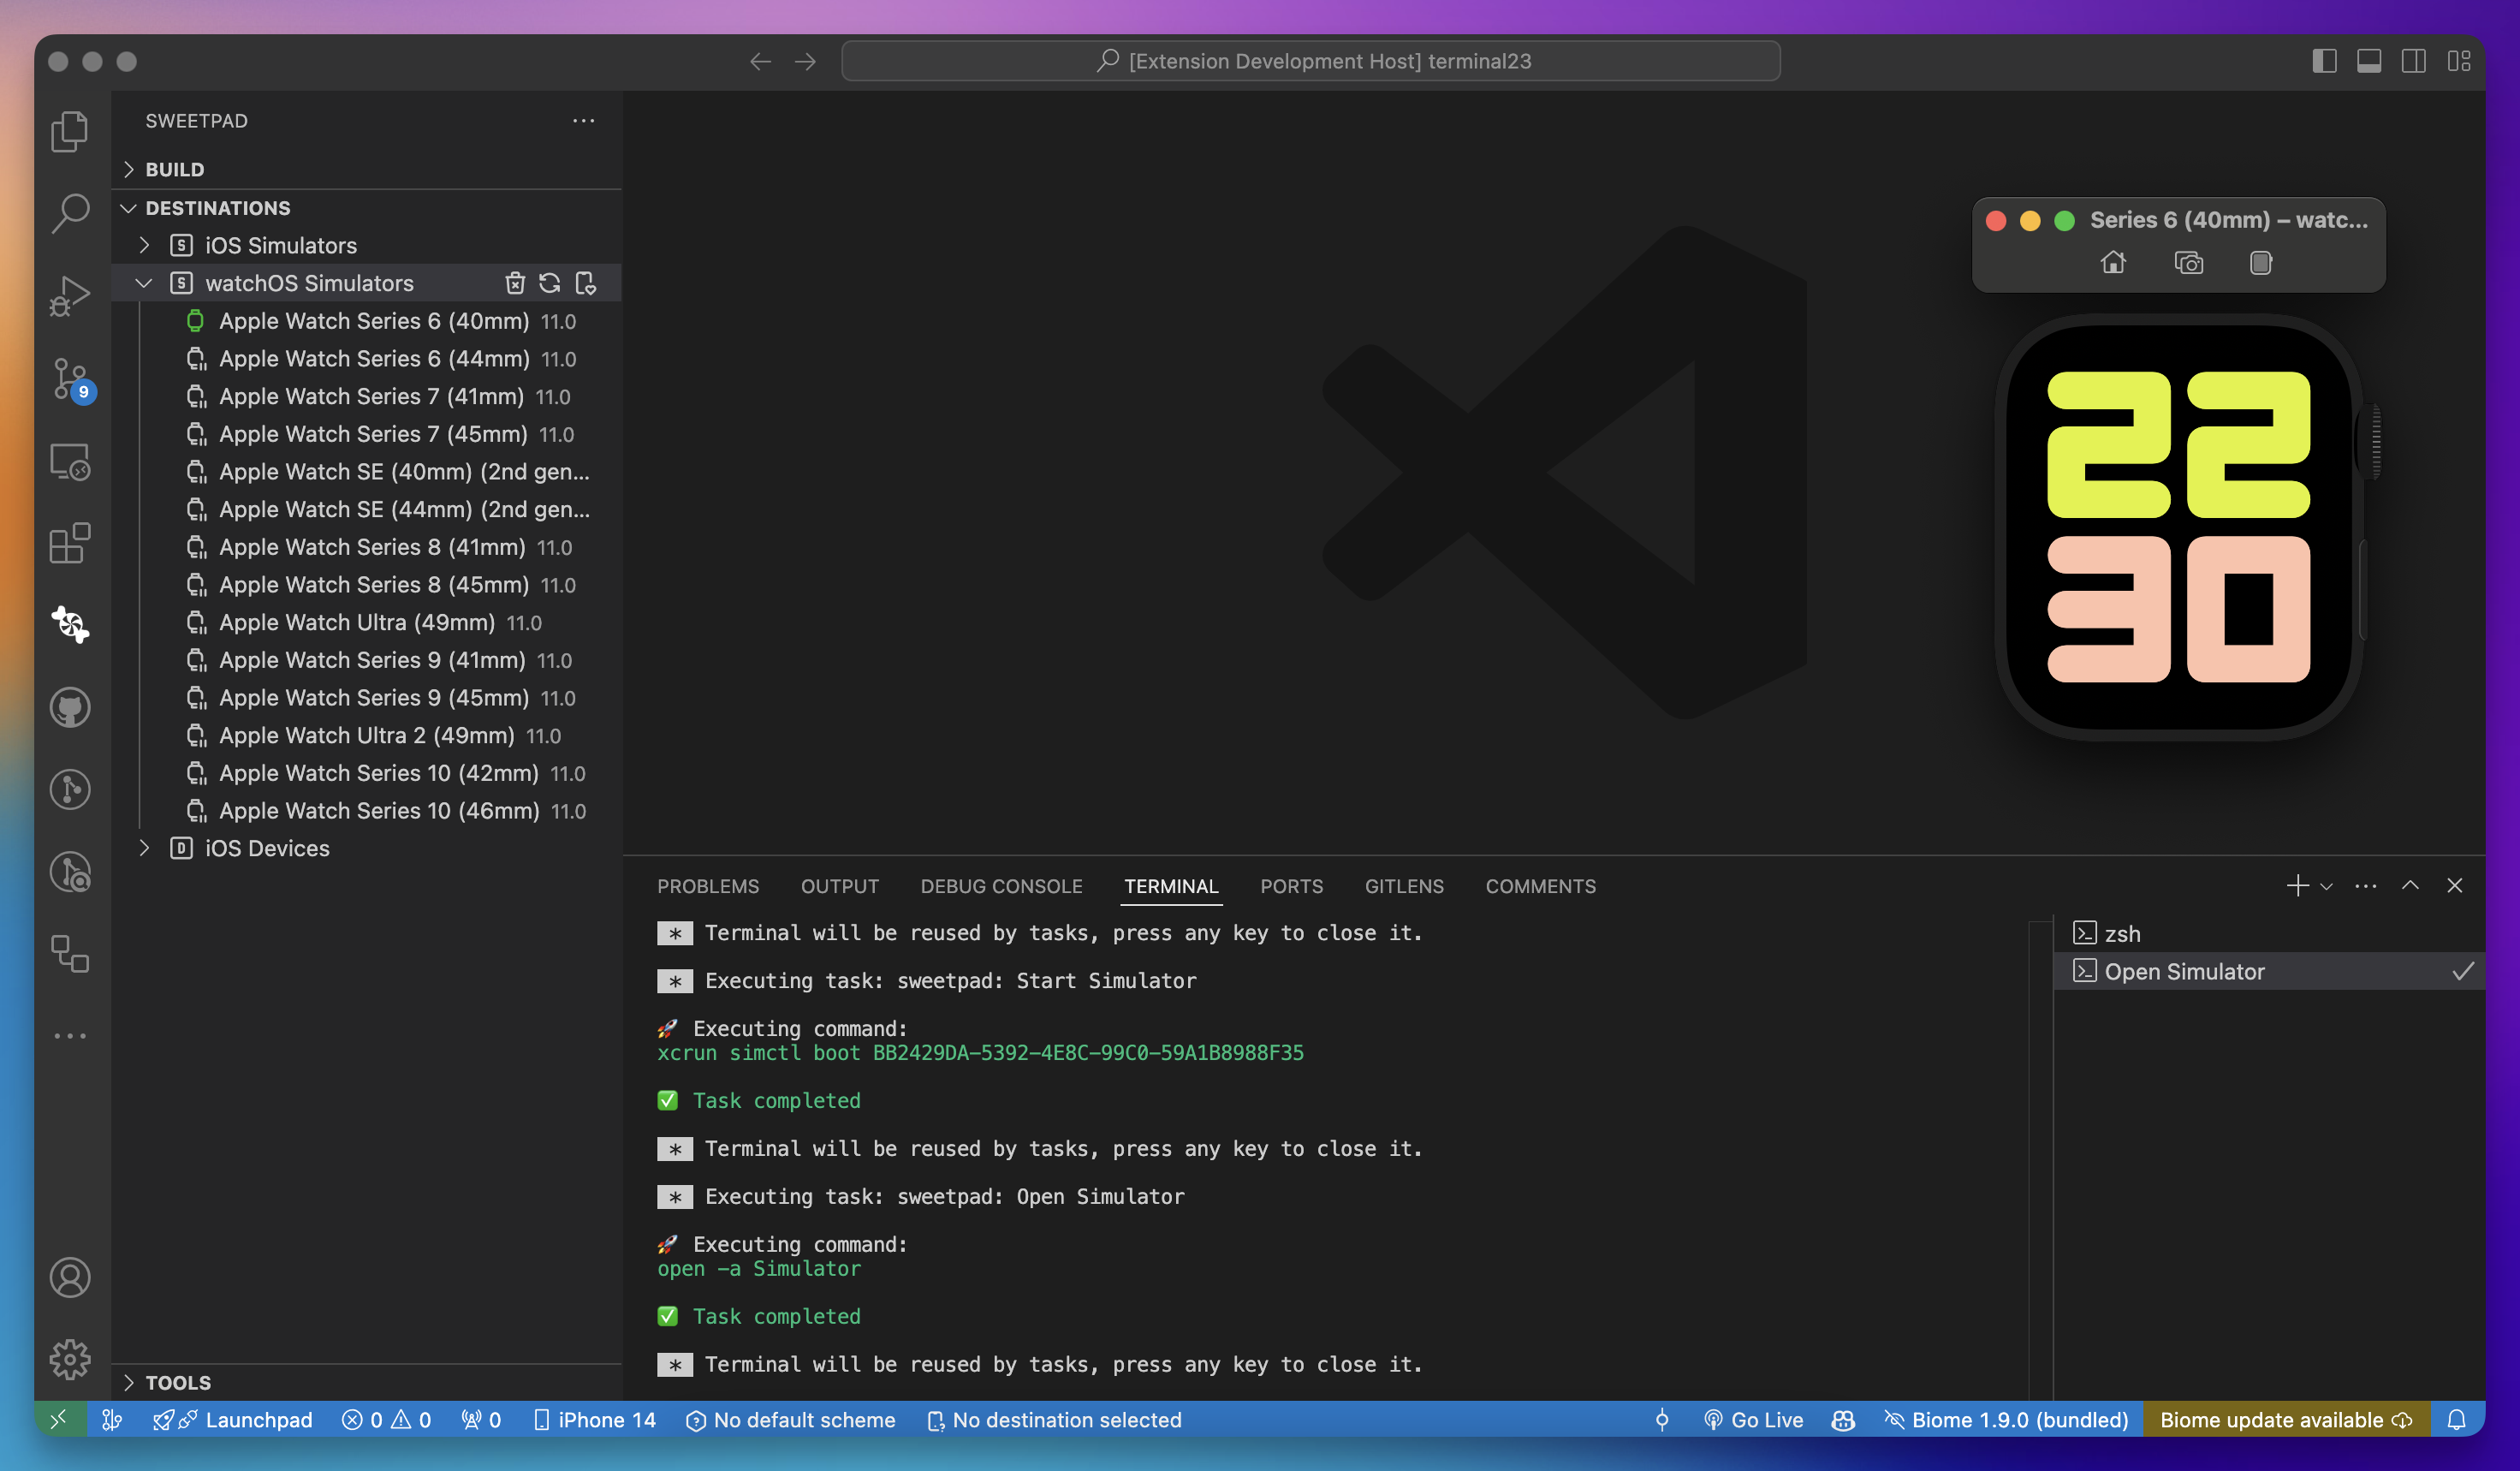
Task: Click the trash icon for watchOS Simulators
Action: pyautogui.click(x=514, y=283)
